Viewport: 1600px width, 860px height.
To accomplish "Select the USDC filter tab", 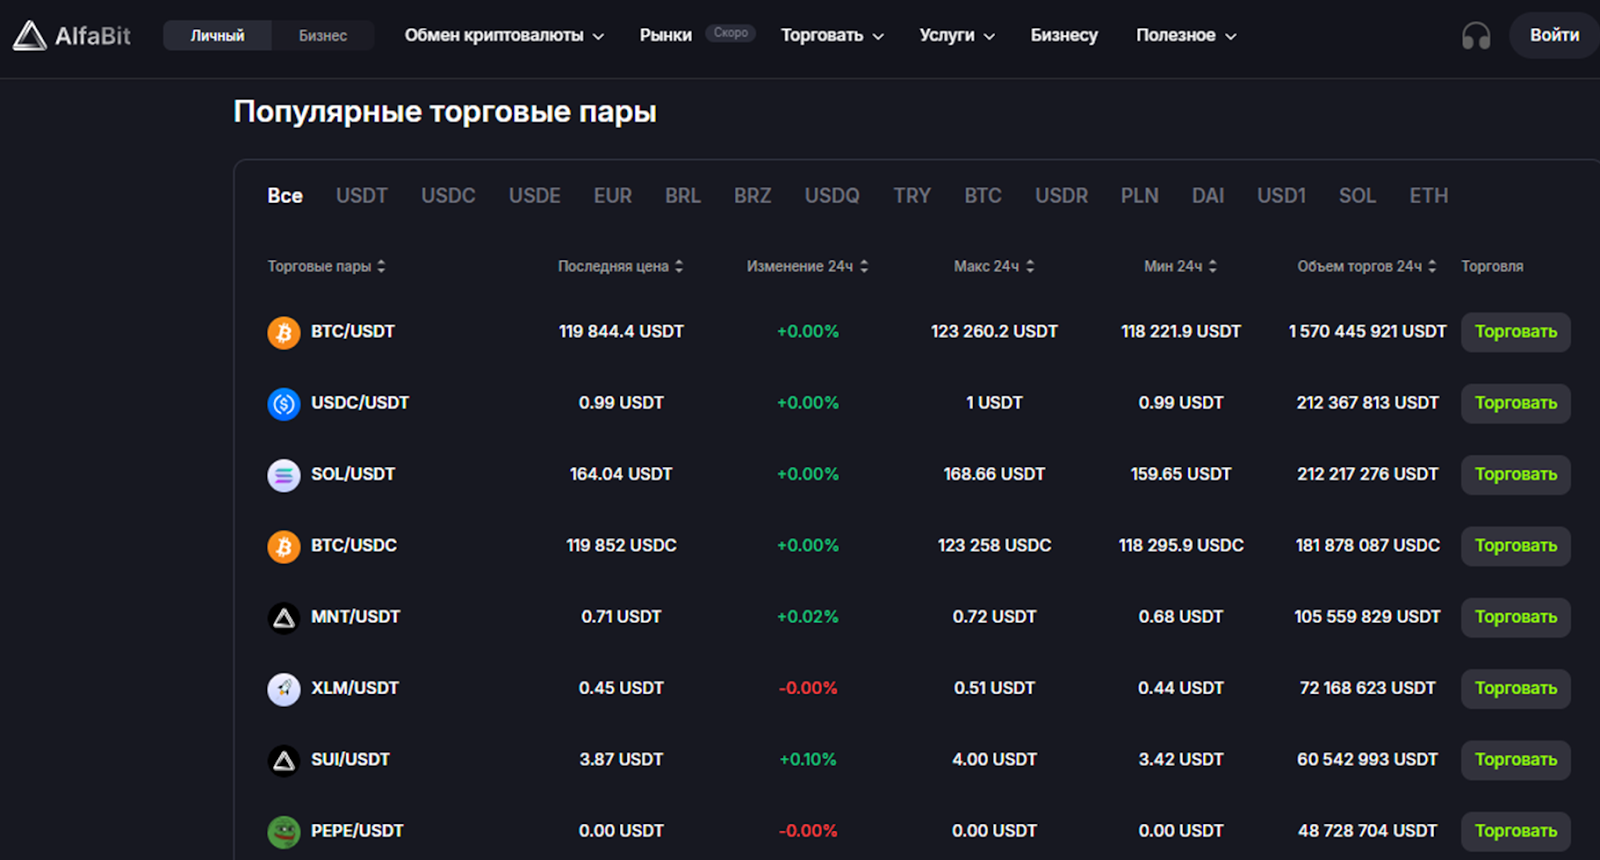I will pyautogui.click(x=448, y=196).
